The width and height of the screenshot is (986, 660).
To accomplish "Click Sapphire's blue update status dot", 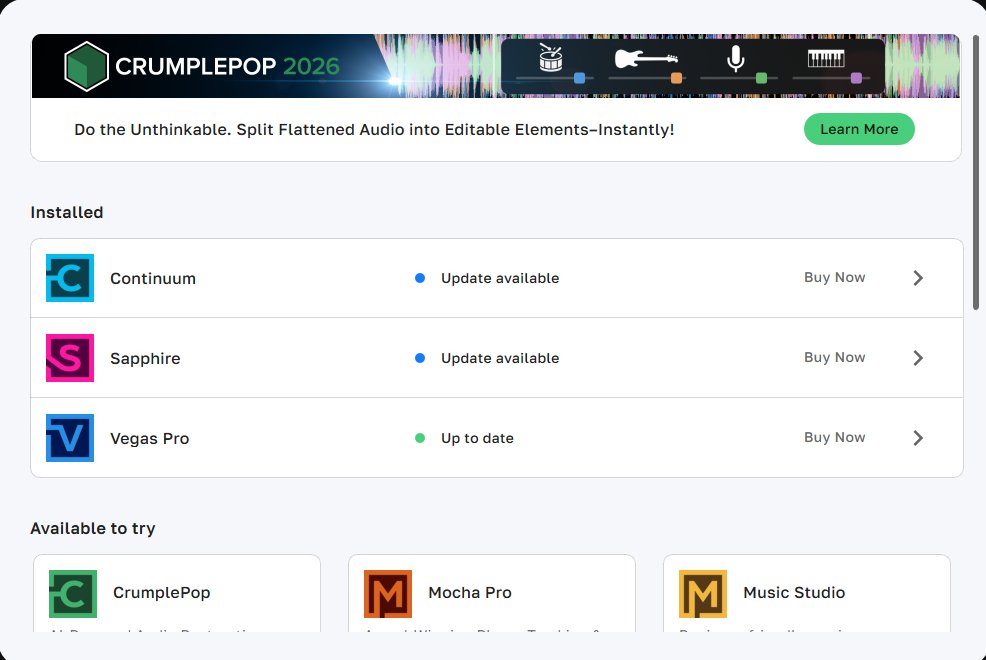I will (420, 358).
